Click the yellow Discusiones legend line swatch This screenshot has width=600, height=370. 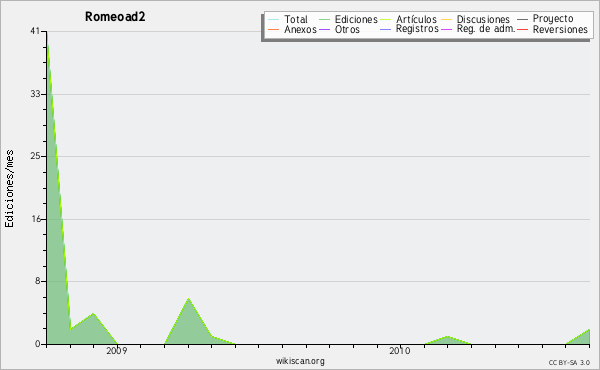[x=447, y=20]
